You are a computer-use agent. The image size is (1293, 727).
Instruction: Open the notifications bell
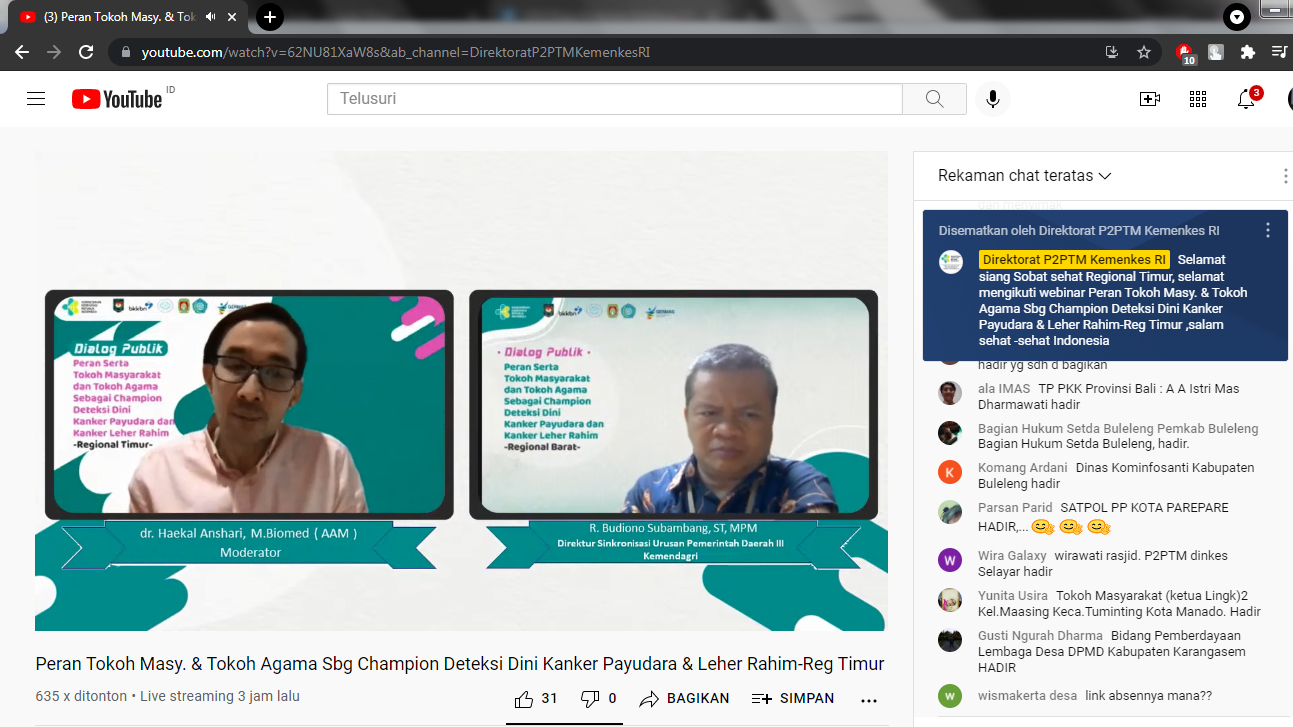(1246, 99)
